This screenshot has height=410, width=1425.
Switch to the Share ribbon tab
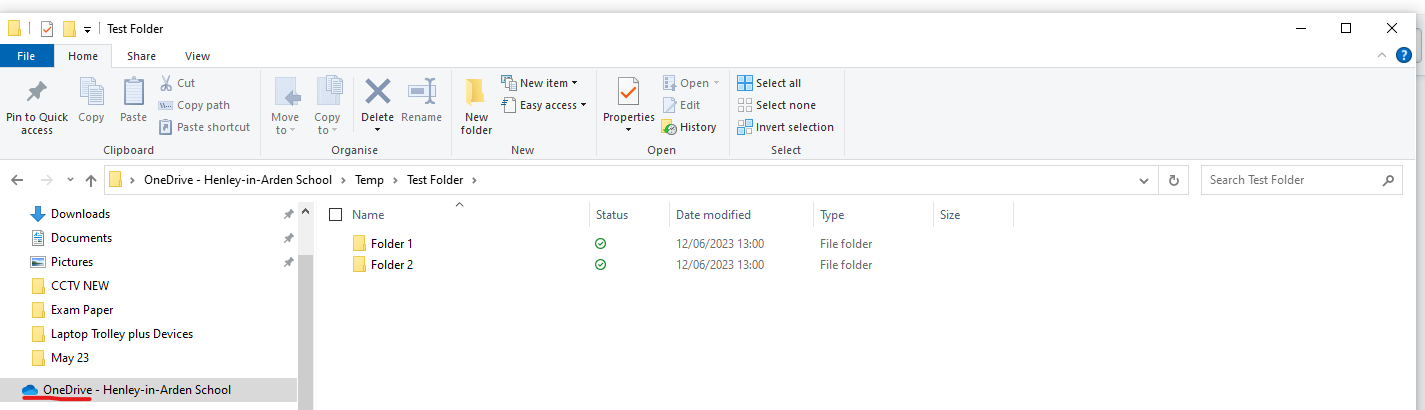(x=141, y=56)
